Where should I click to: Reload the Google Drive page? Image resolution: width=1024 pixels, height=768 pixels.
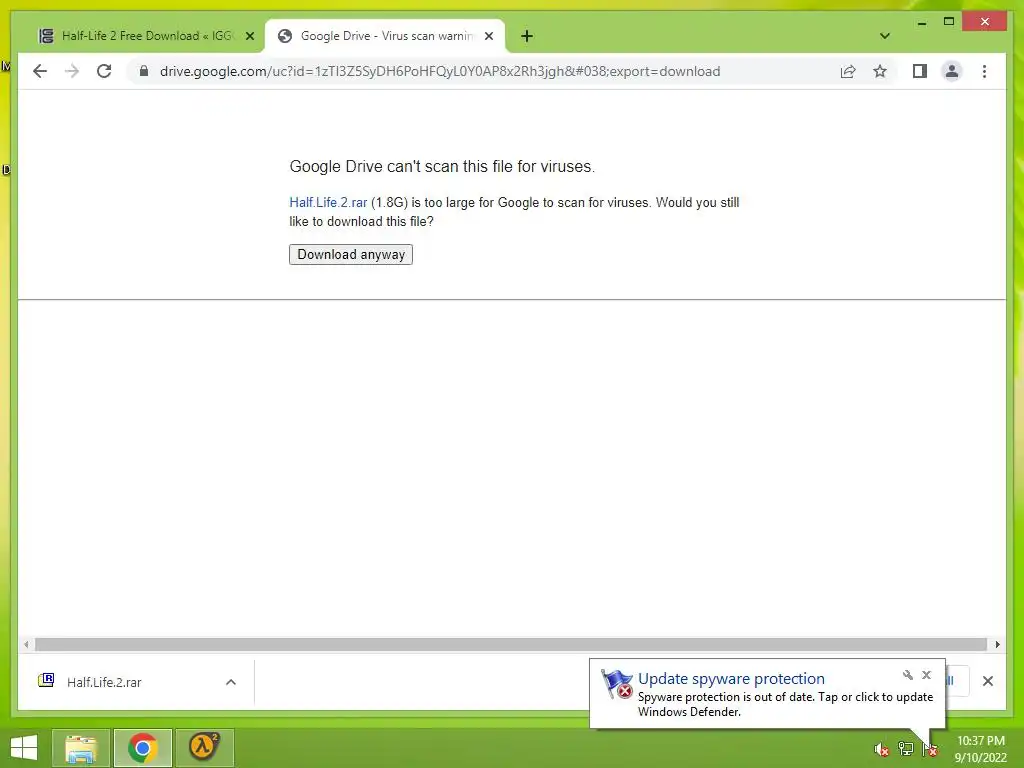tap(104, 71)
